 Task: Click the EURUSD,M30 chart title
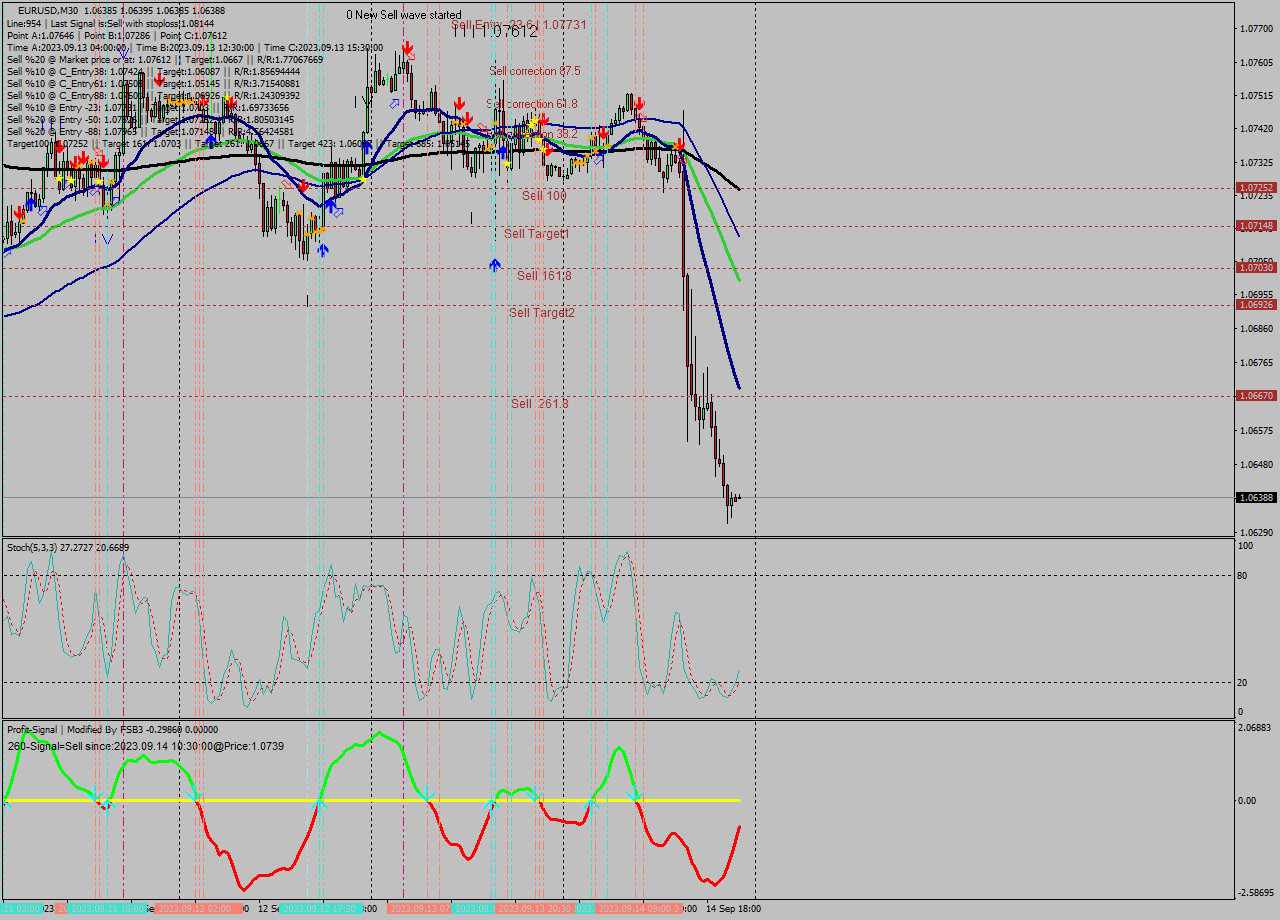[49, 11]
